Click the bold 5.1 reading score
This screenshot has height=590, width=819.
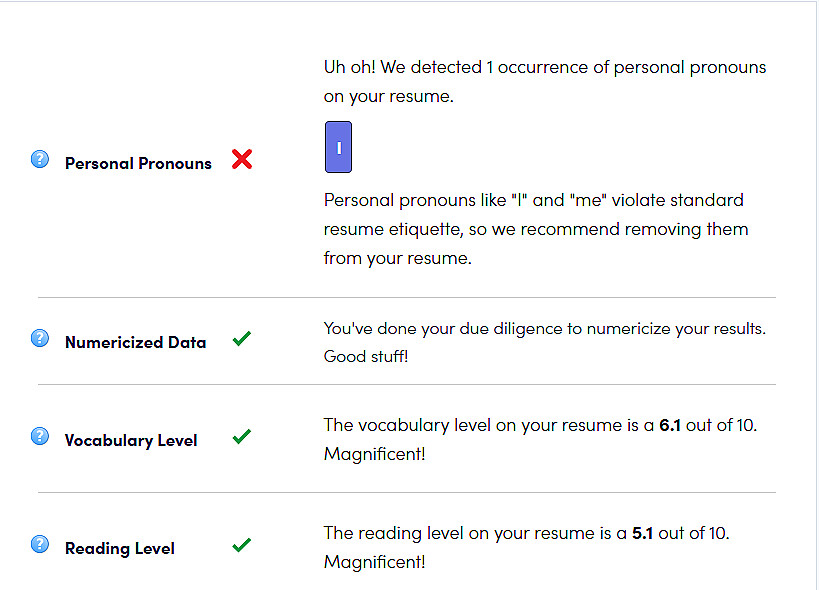pyautogui.click(x=642, y=533)
